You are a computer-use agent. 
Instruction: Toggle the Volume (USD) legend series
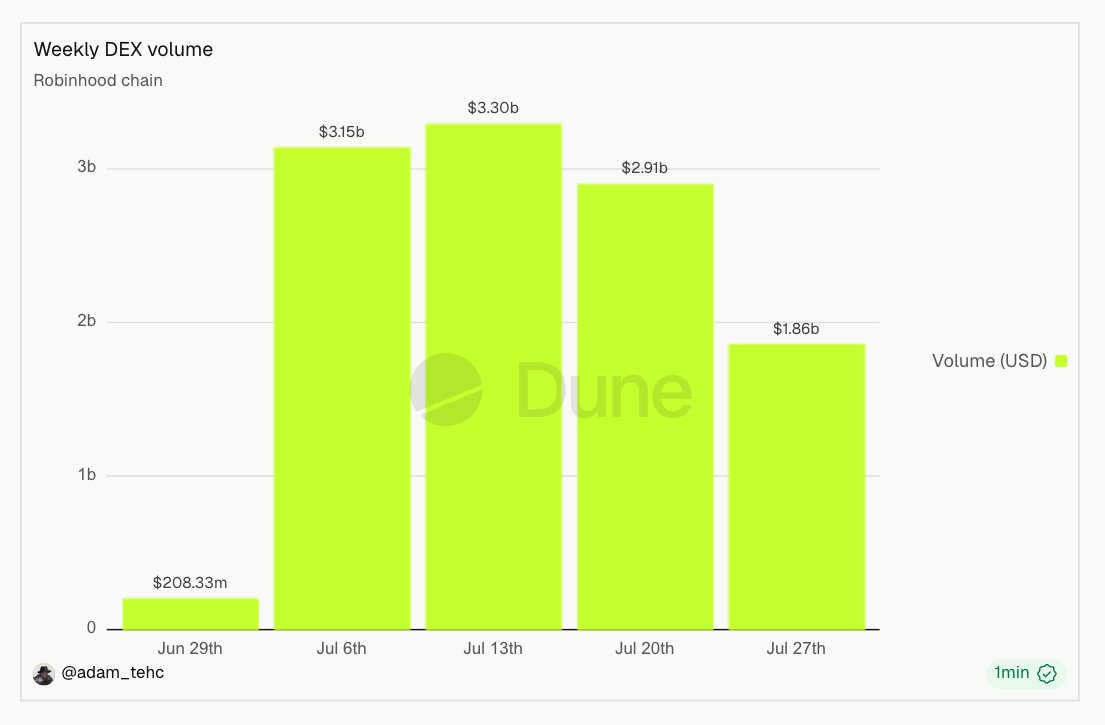(x=999, y=361)
